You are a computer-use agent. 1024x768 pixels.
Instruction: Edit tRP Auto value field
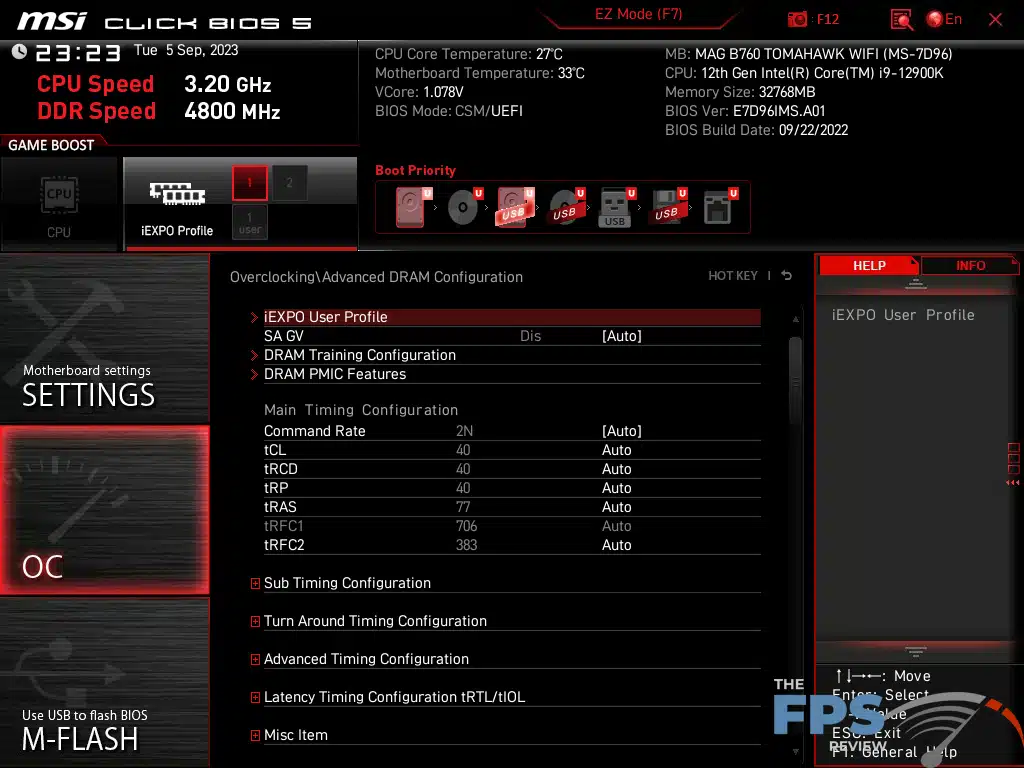616,488
